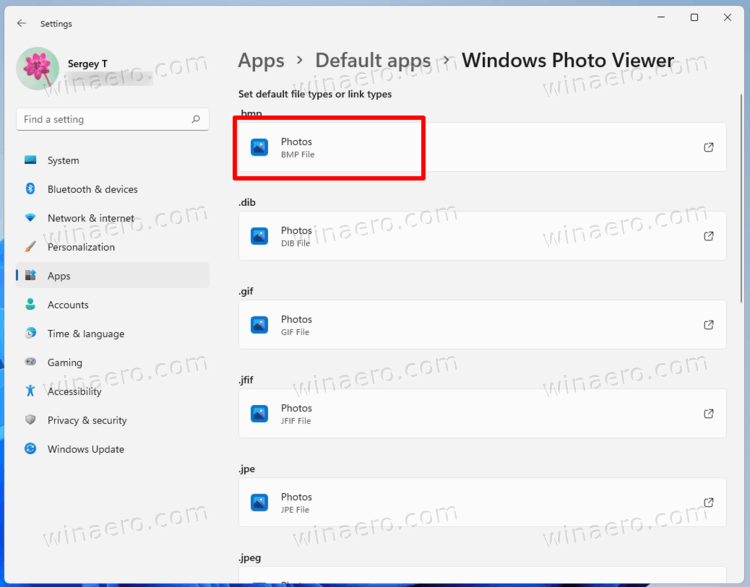Screen dimensions: 750x587
Task: Click the search magnifier icon
Action: coord(196,119)
